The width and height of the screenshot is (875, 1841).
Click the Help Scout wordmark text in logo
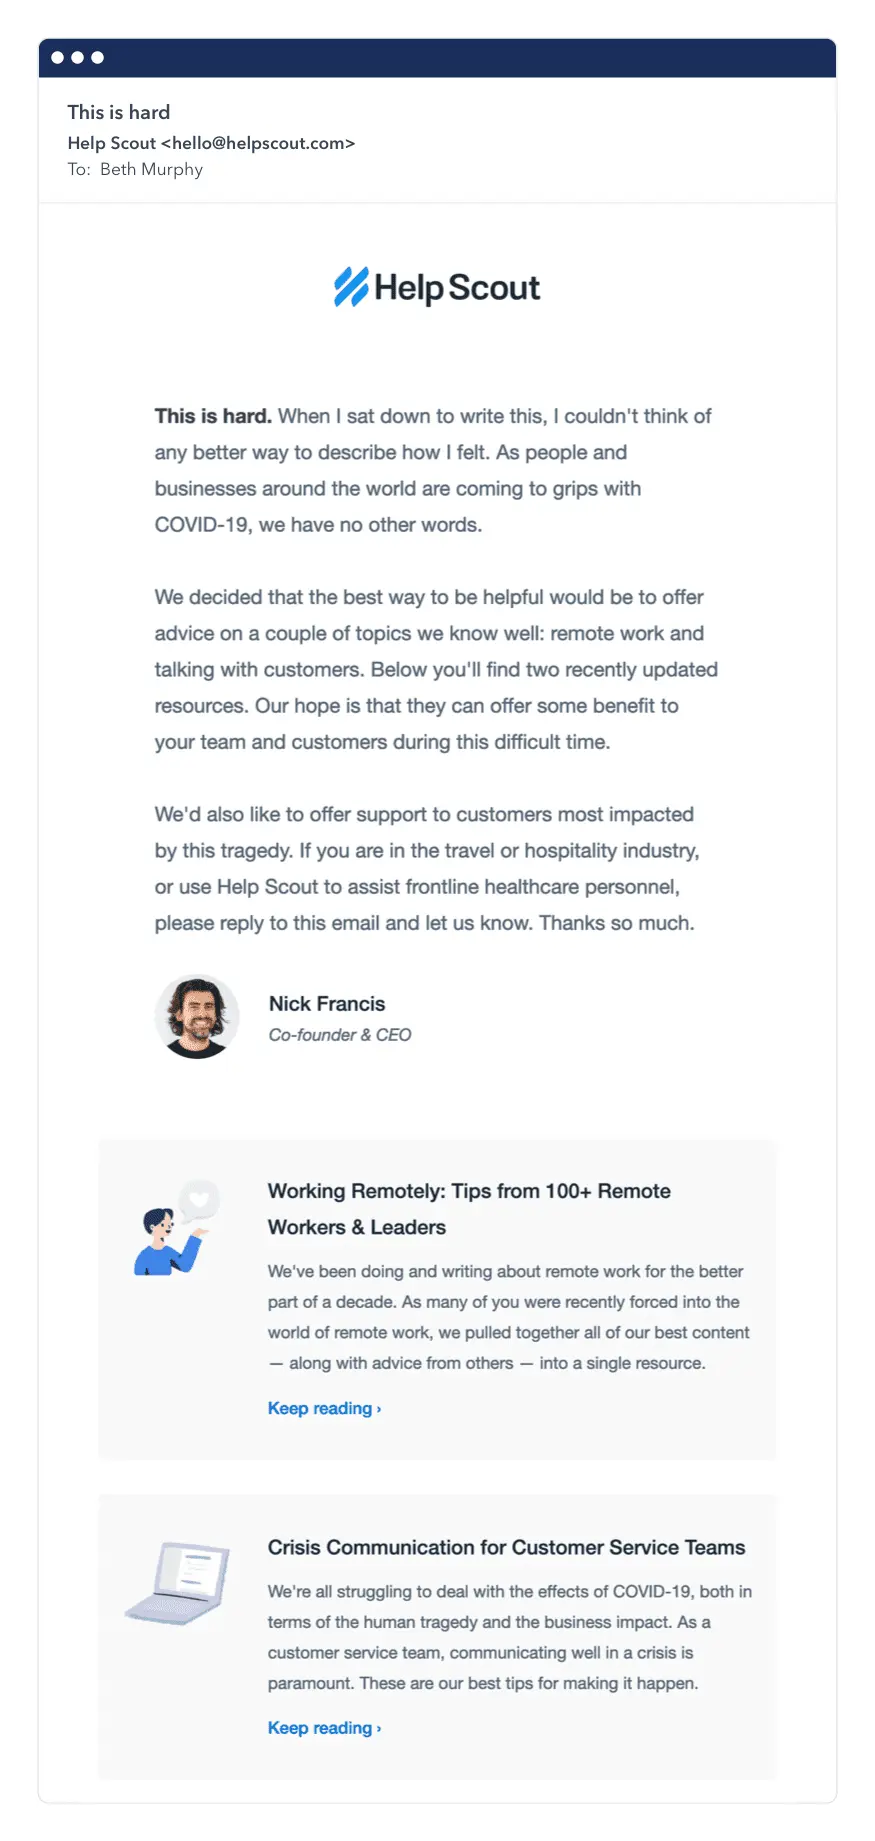click(457, 288)
